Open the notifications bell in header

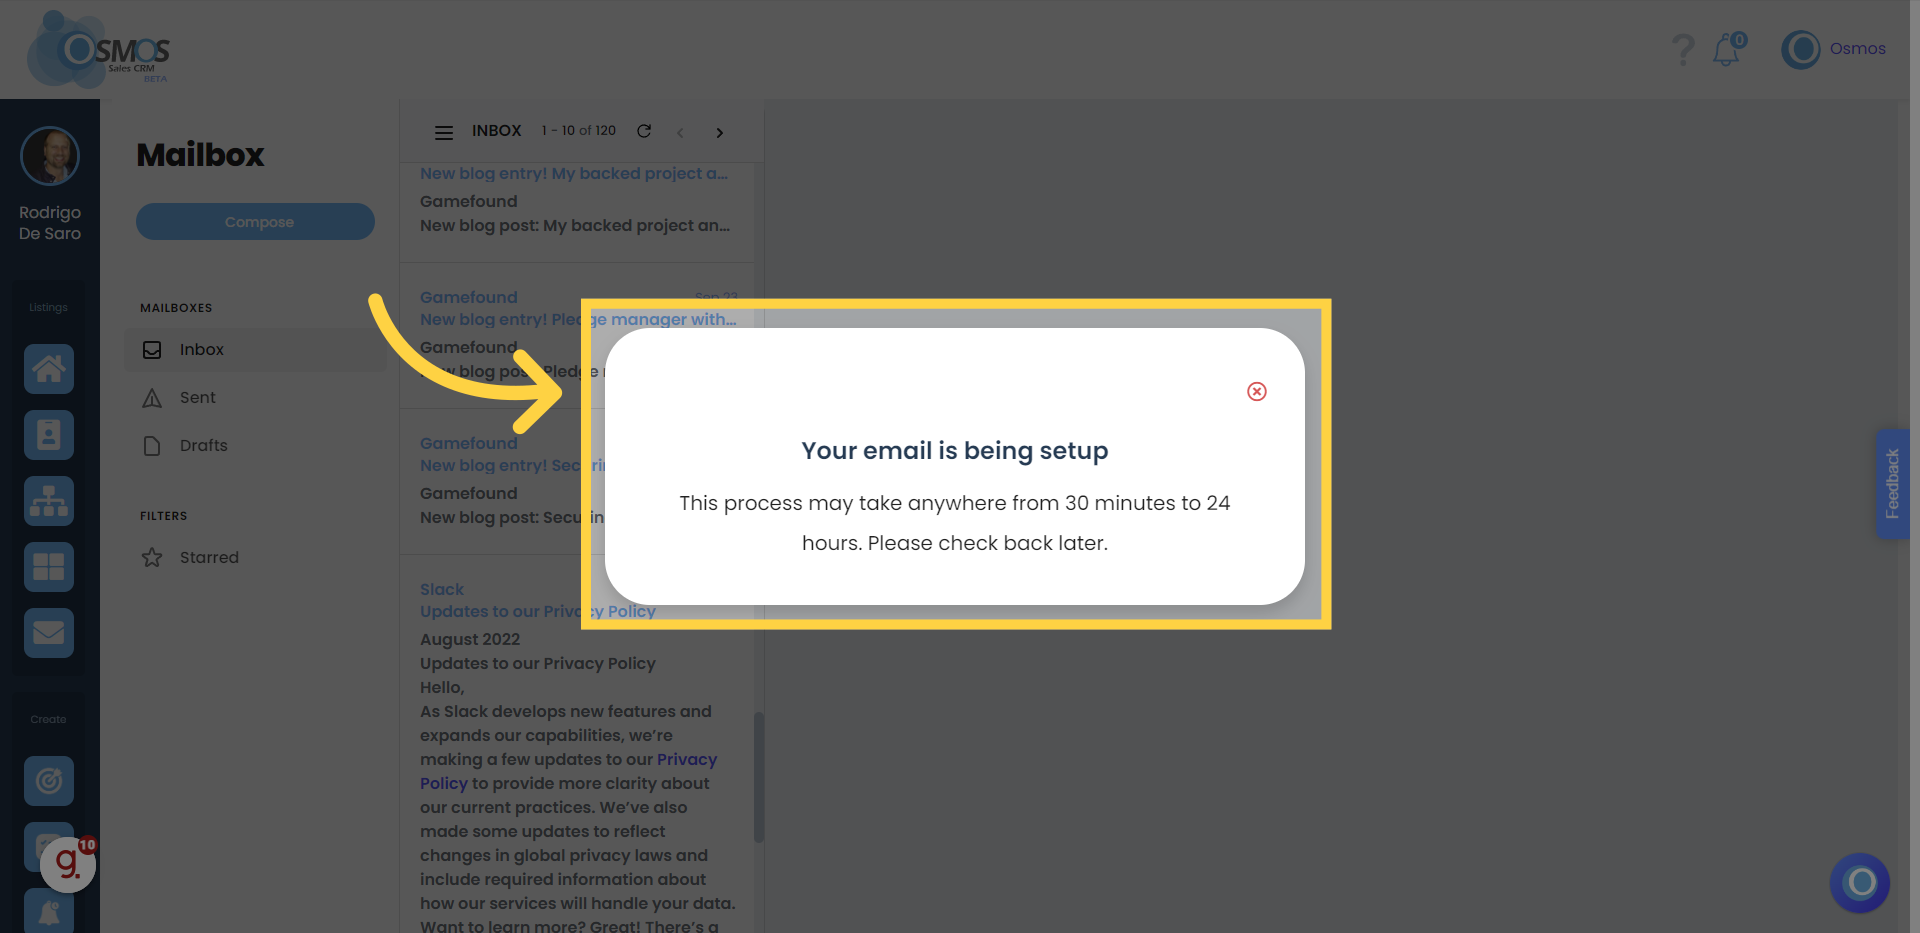coord(1728,49)
